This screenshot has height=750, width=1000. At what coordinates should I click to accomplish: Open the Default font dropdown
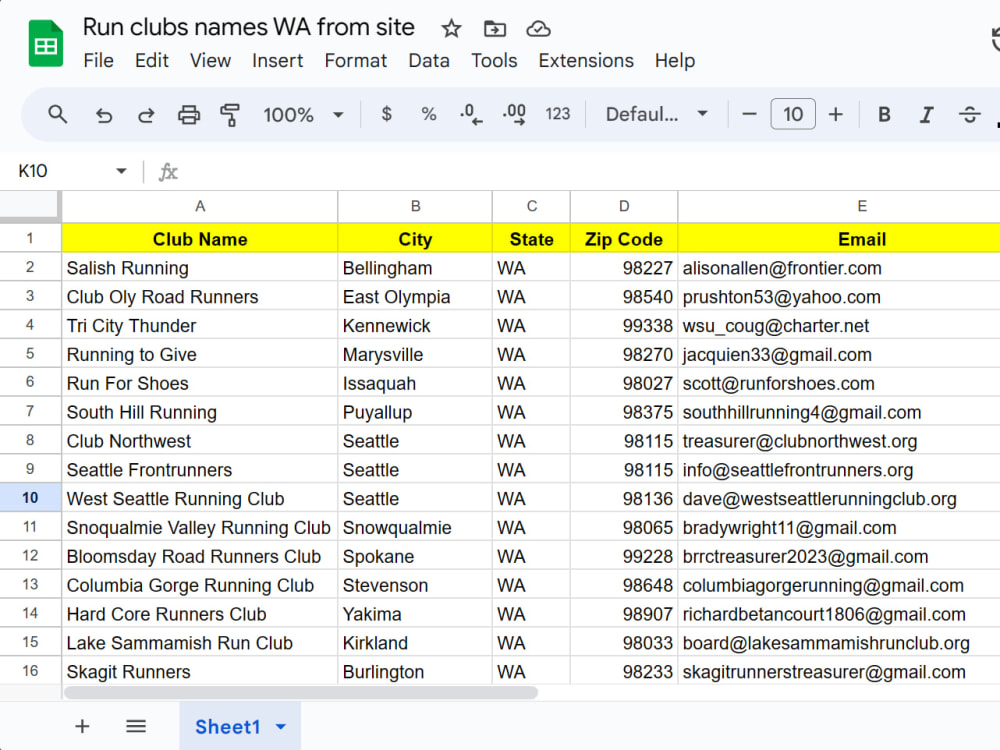click(x=656, y=114)
